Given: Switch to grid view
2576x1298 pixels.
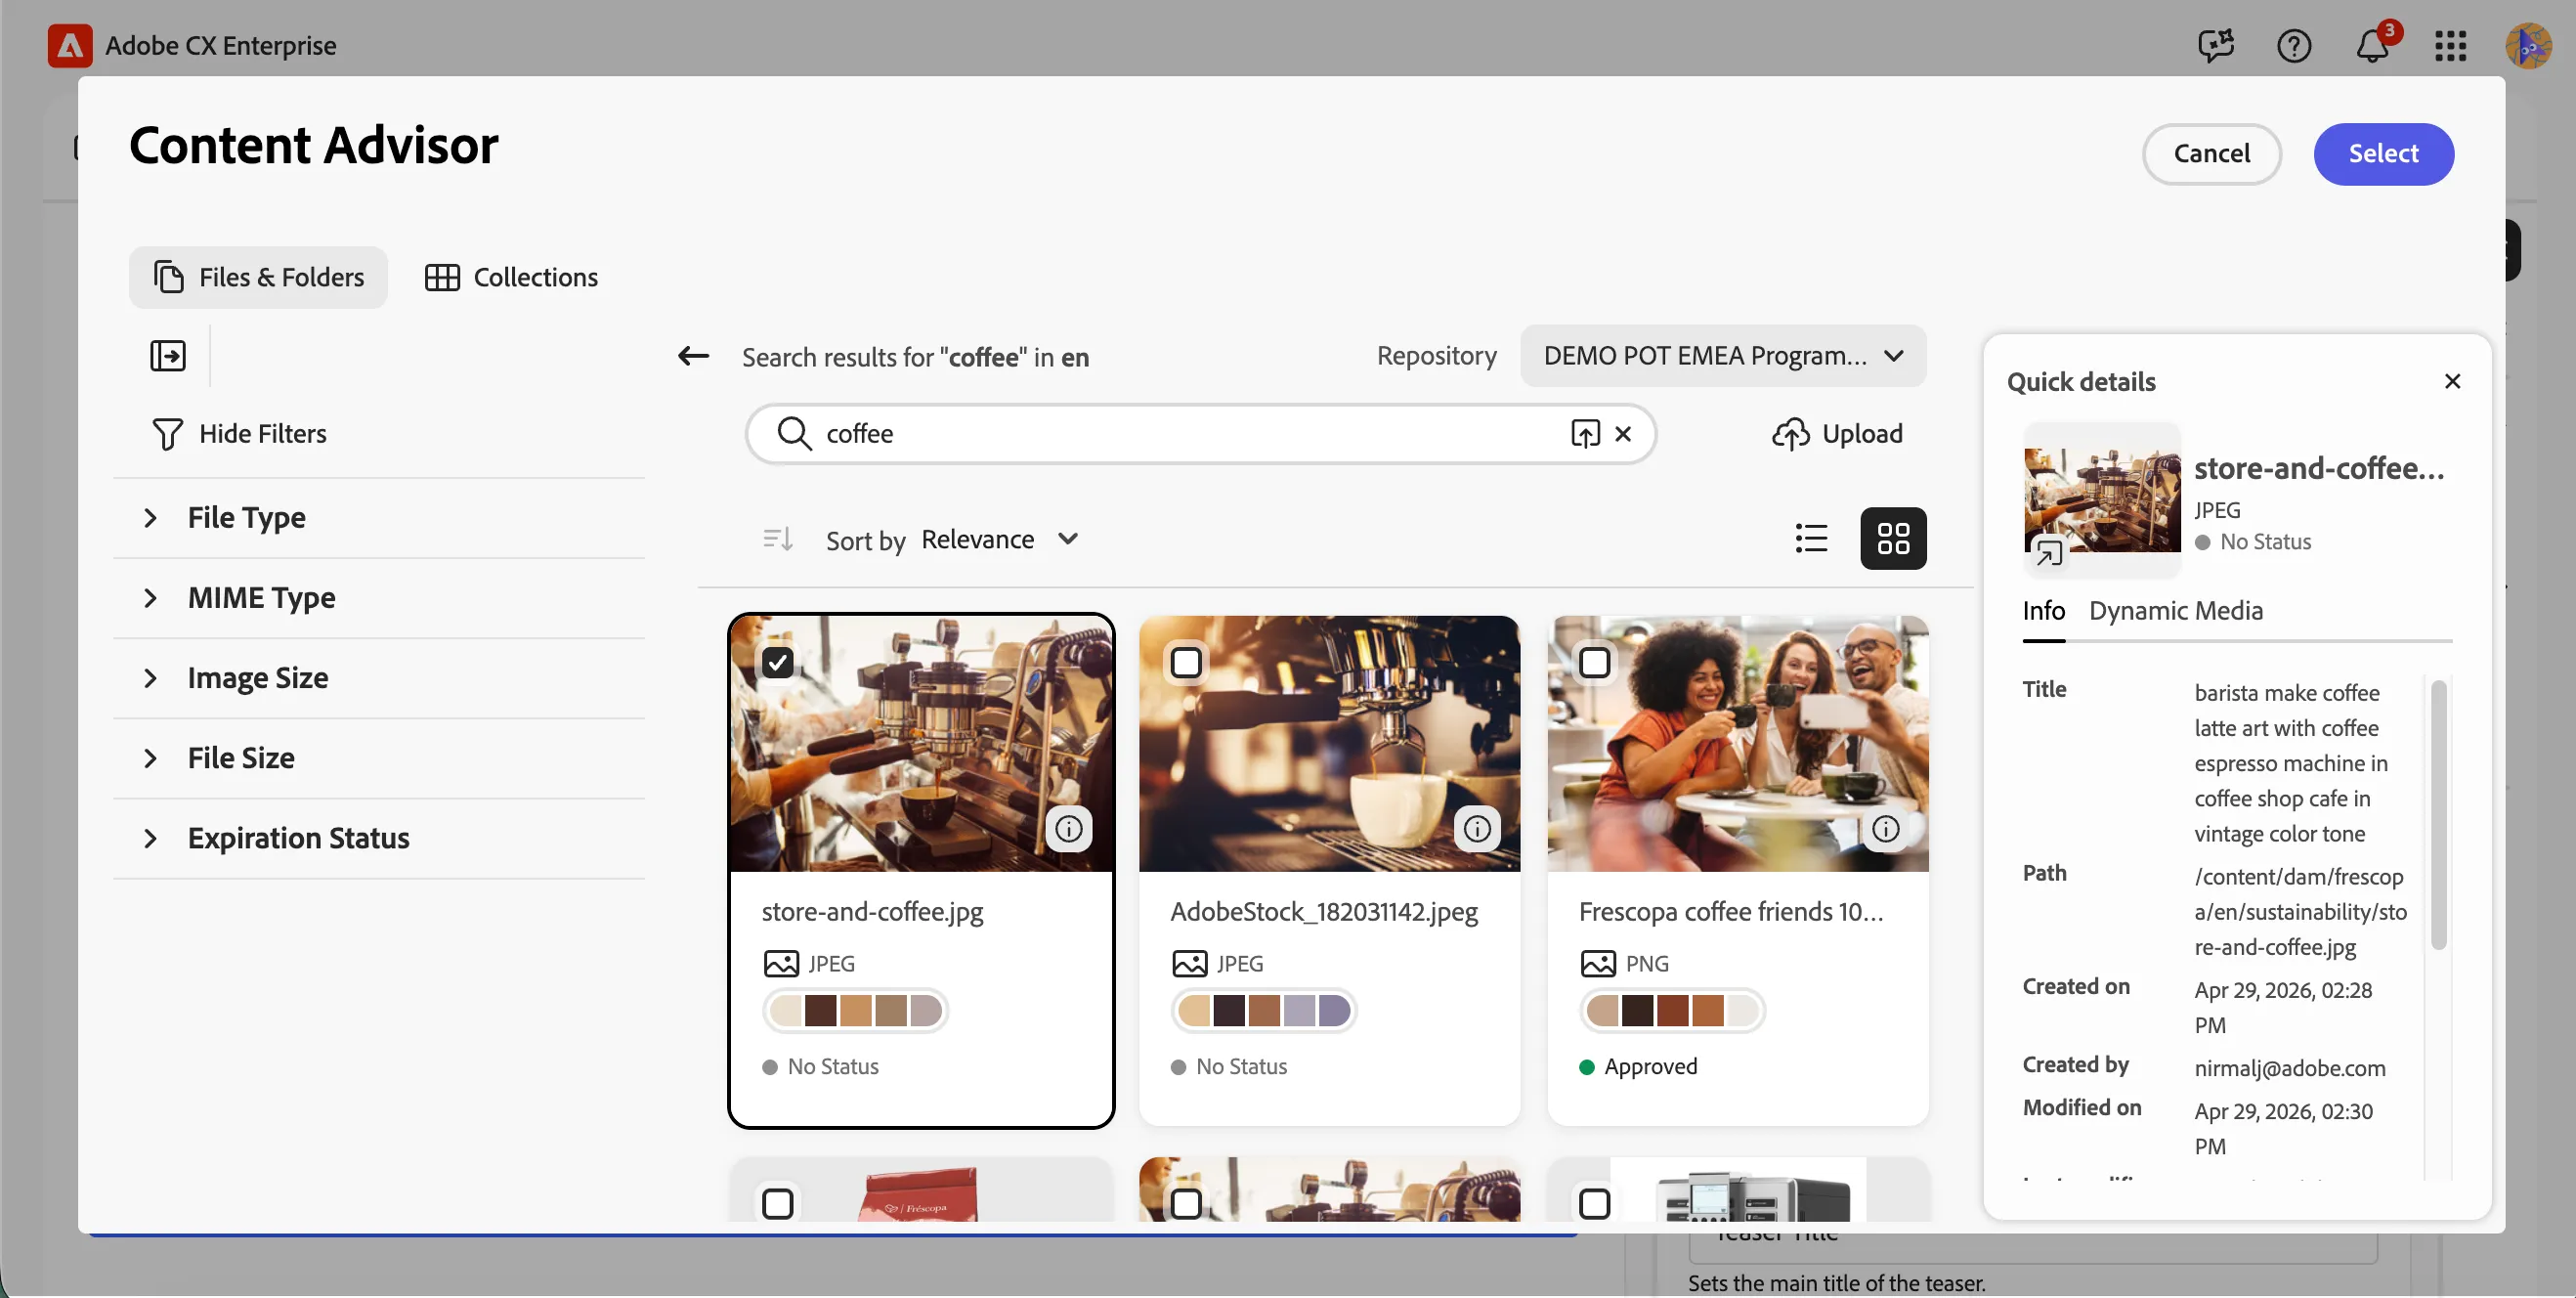Looking at the screenshot, I should (x=1893, y=538).
